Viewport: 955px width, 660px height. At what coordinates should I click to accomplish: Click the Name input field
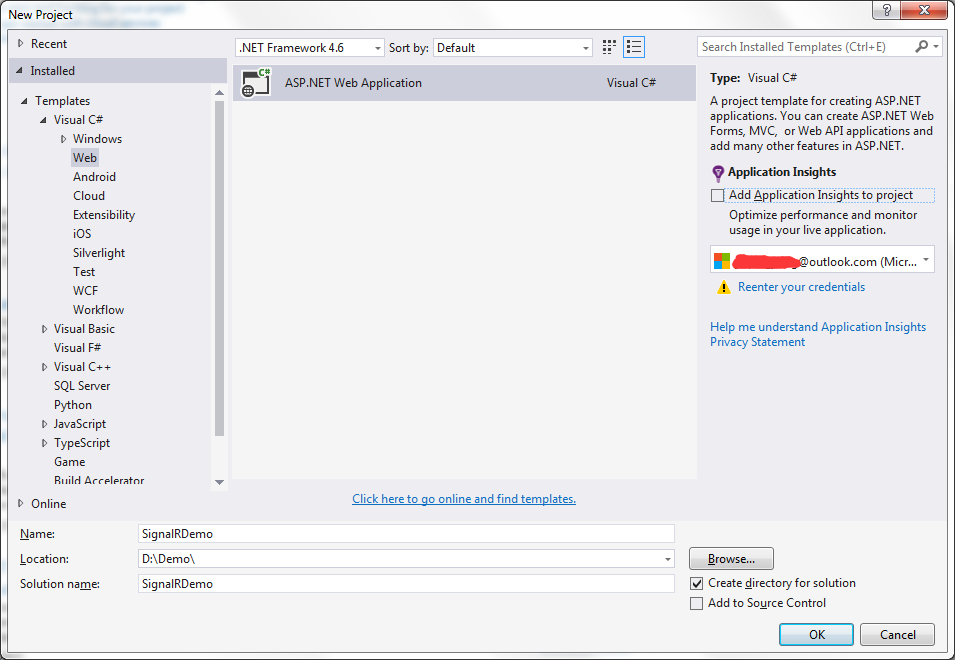pyautogui.click(x=406, y=533)
